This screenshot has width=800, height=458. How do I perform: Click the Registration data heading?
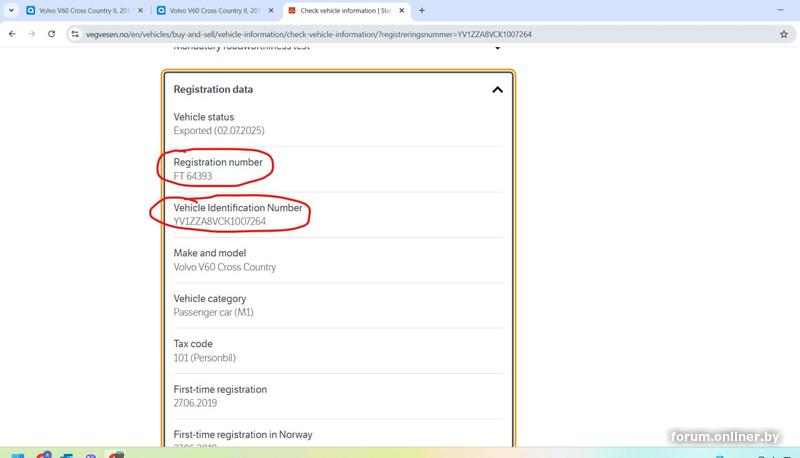coord(213,89)
